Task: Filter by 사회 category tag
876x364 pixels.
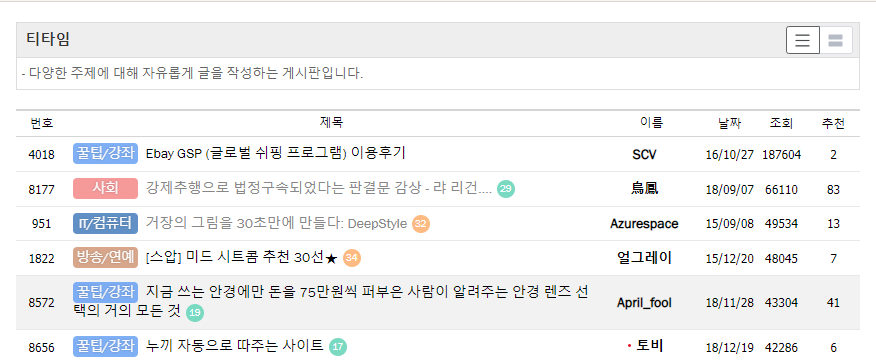Action: (x=106, y=189)
